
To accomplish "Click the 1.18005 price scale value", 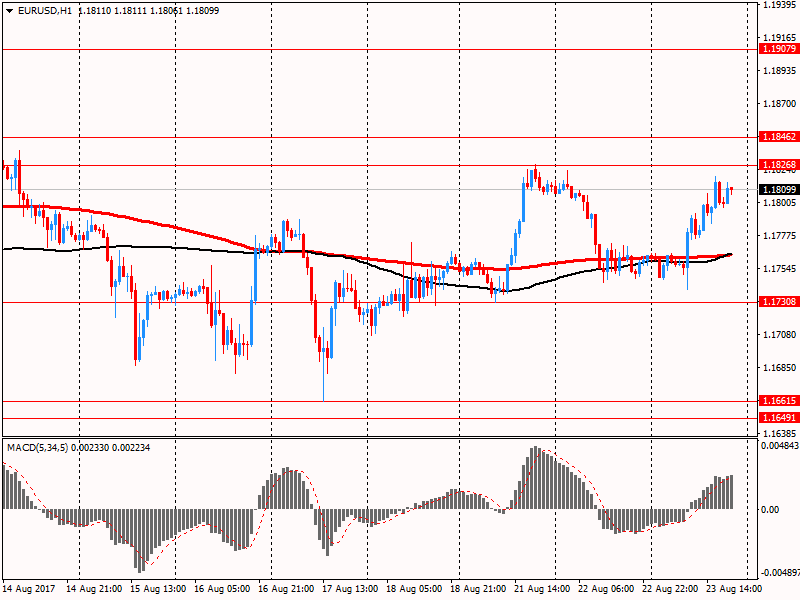I will (779, 203).
